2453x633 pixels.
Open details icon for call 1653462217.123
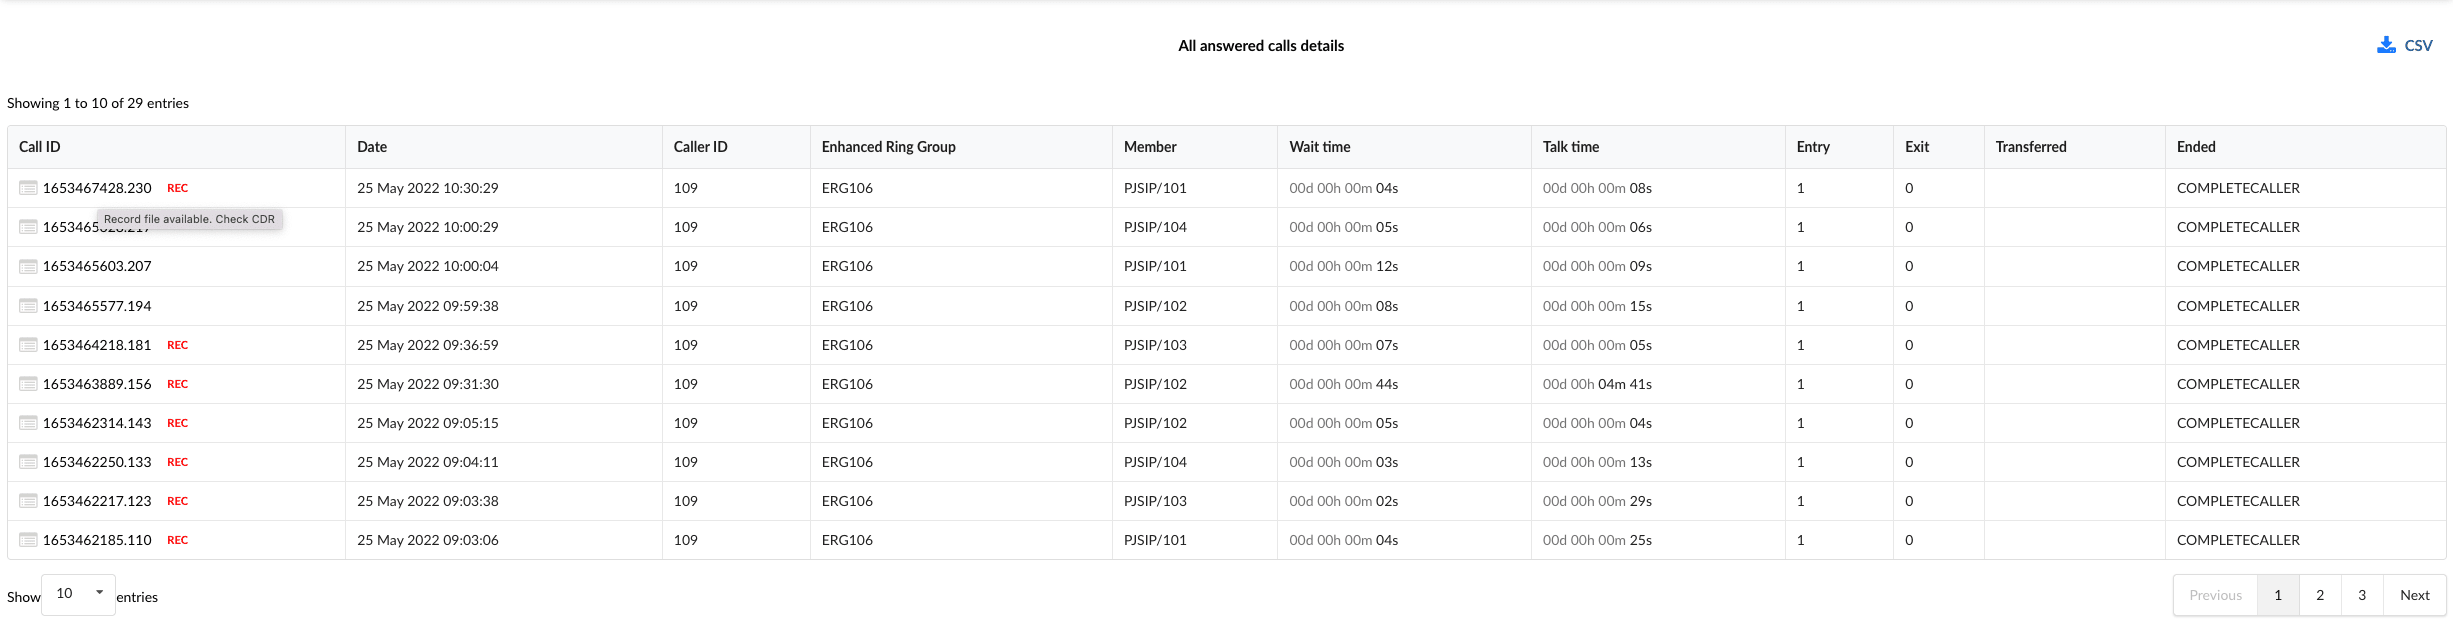(28, 501)
